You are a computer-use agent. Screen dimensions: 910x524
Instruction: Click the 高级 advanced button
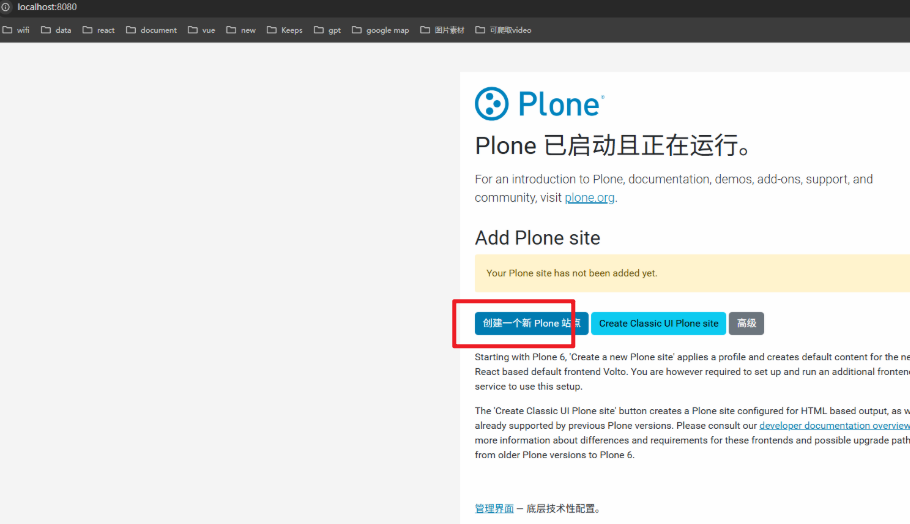pos(746,323)
